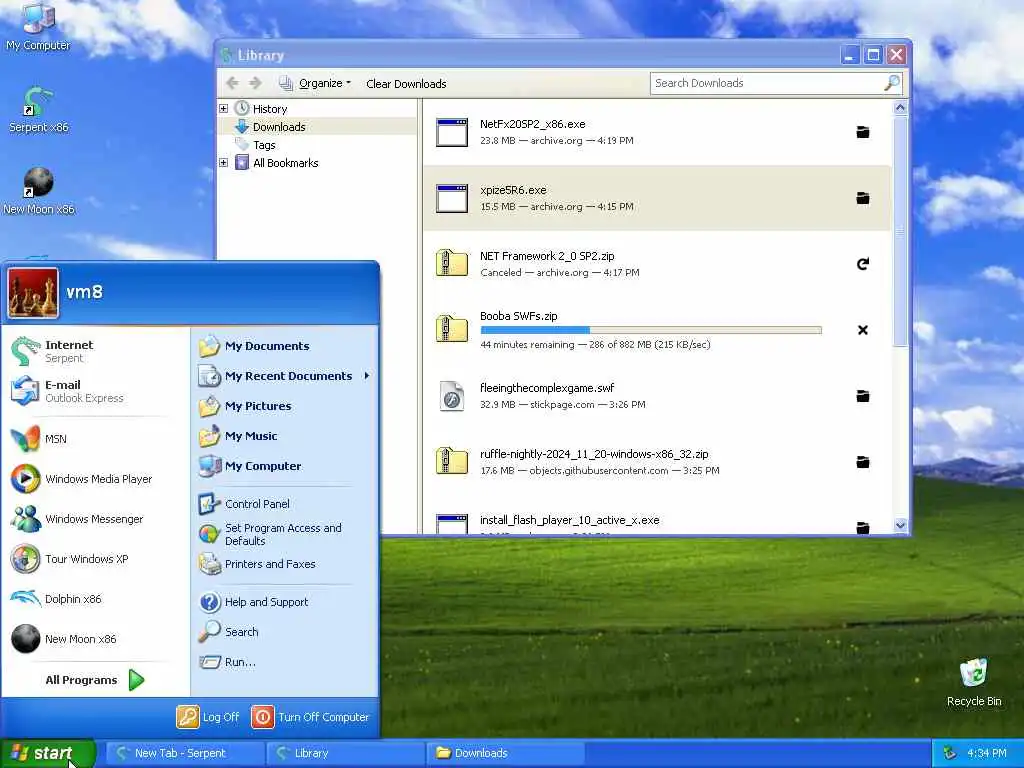1024x768 pixels.
Task: Expand the History tree node
Action: point(223,108)
